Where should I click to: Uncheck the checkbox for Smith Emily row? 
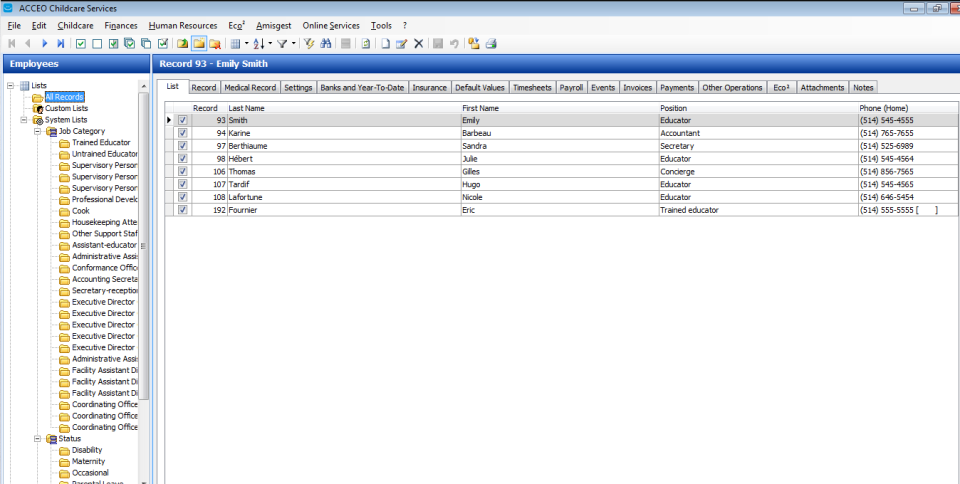tap(182, 121)
